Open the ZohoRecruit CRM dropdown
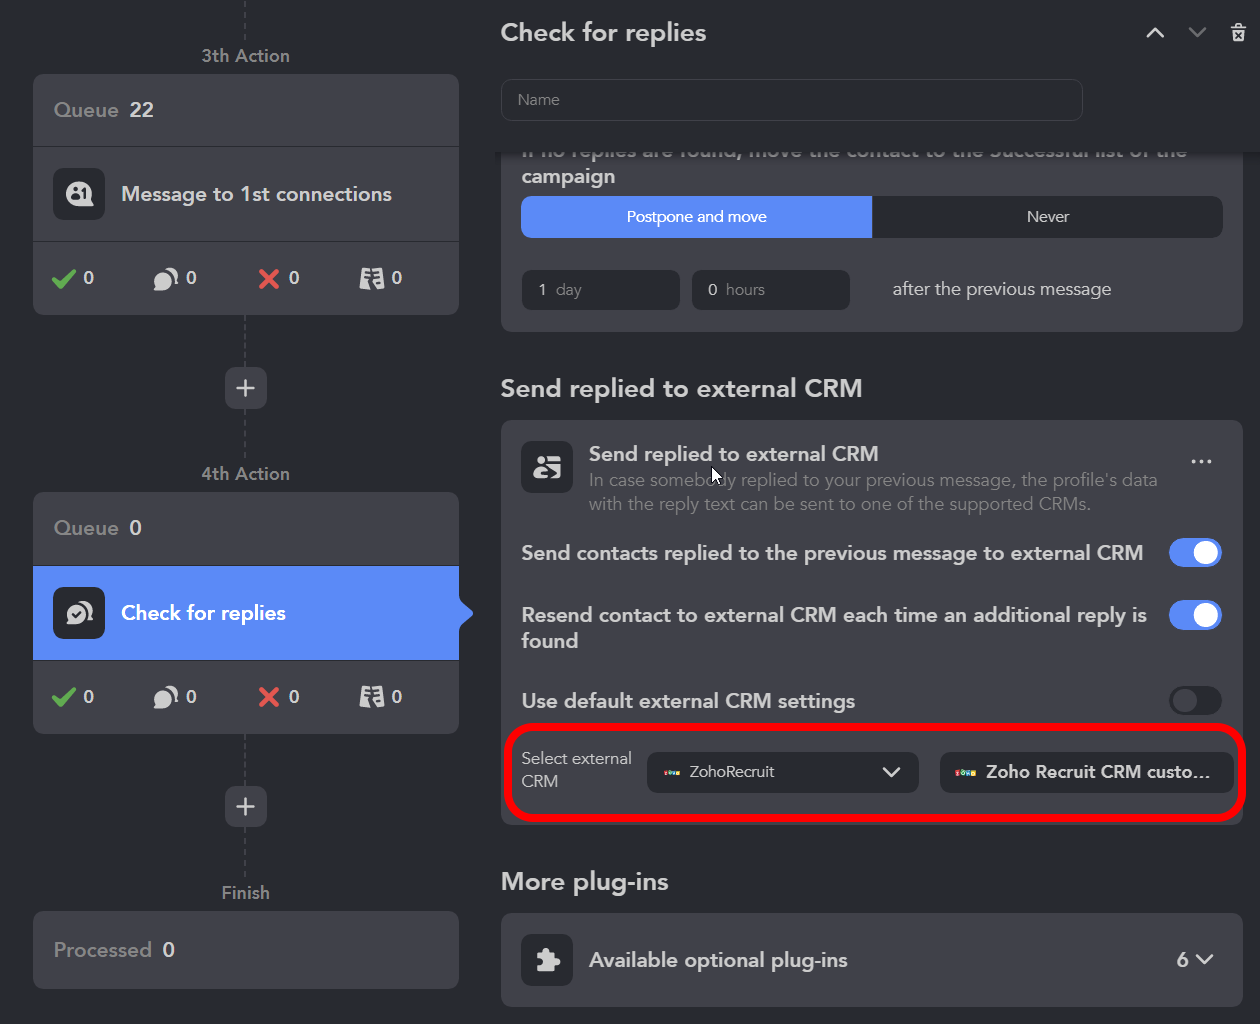Screen dimensions: 1260x1024 783,772
